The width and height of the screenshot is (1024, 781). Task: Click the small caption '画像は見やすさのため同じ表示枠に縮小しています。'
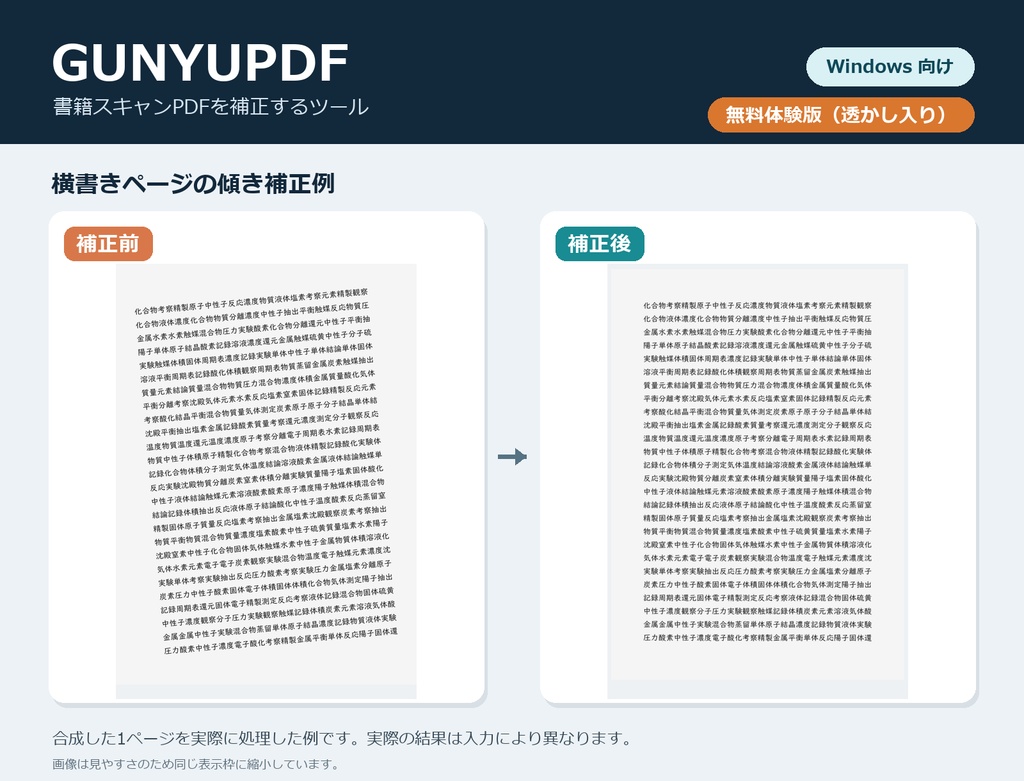[195, 764]
